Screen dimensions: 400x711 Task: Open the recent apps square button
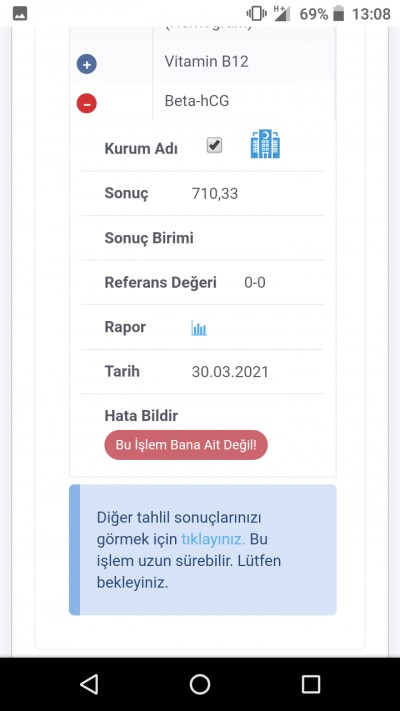[x=311, y=684]
